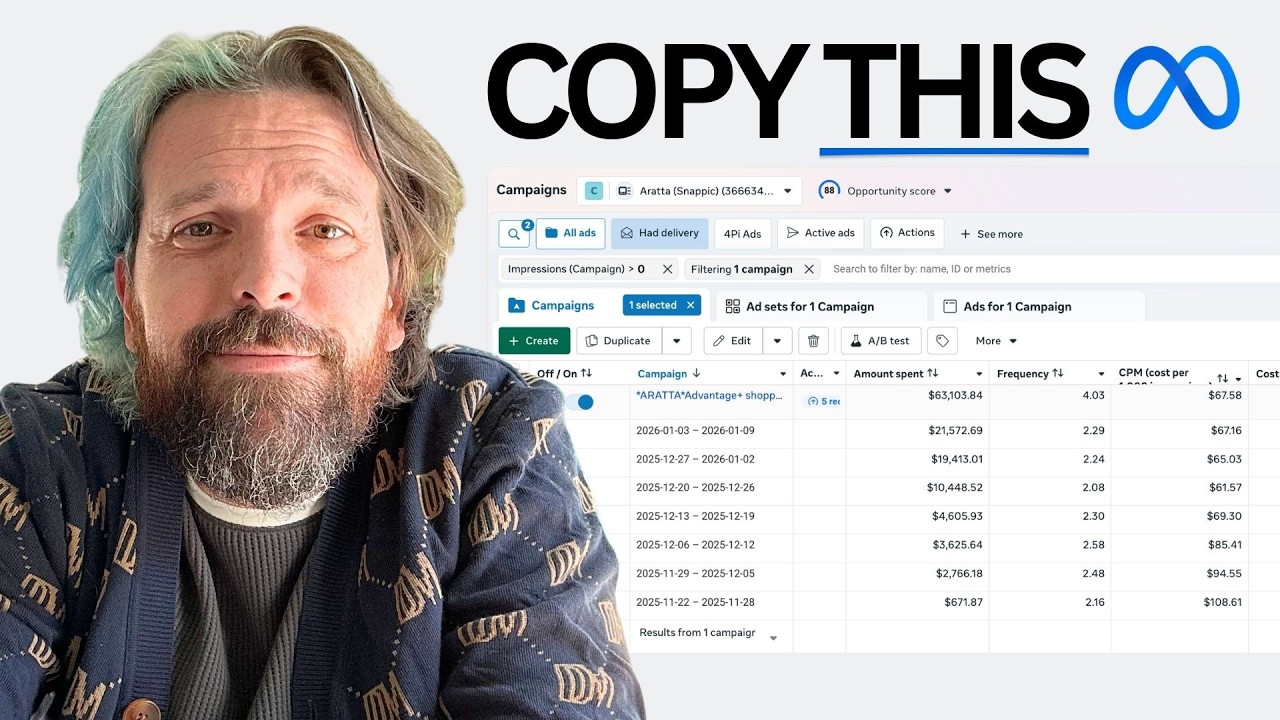The image size is (1280, 720).
Task: Click the Opportunity score 88 circle
Action: [x=829, y=190]
